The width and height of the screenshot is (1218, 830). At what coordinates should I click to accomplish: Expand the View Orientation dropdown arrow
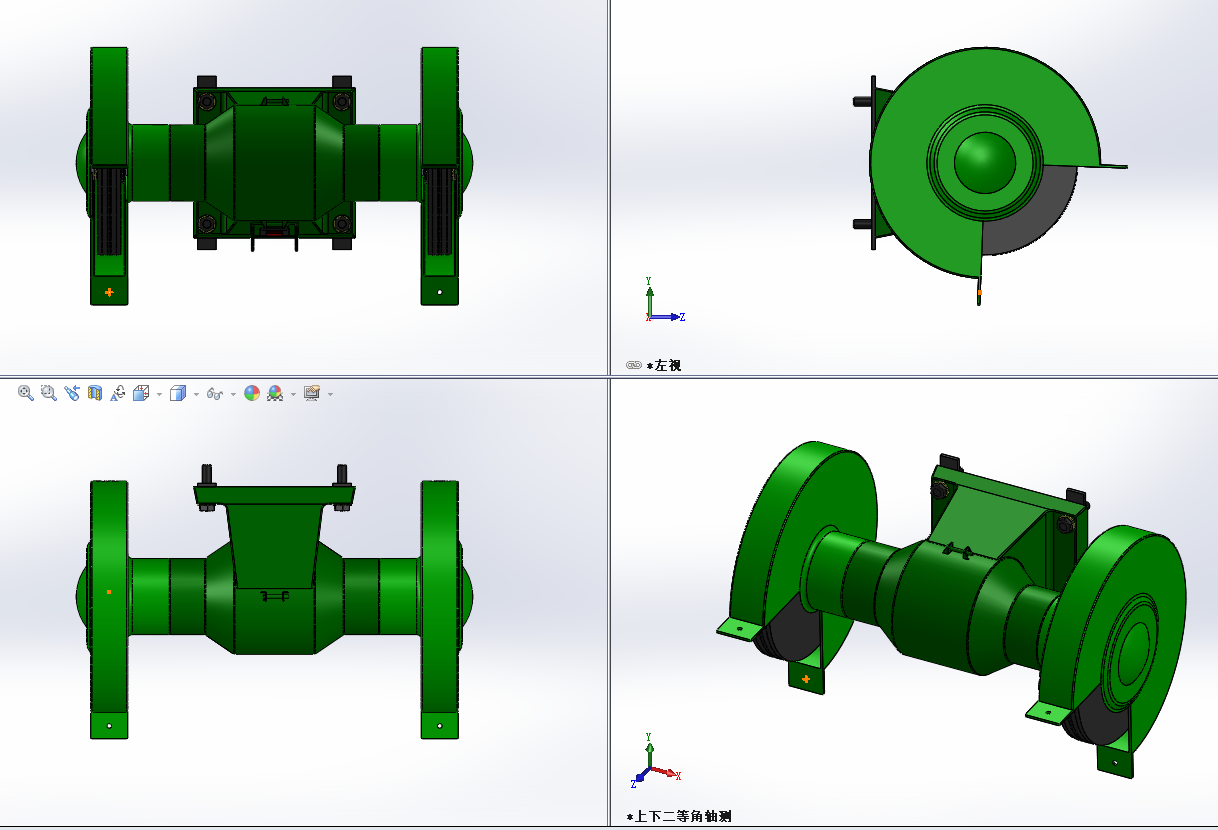tap(159, 394)
